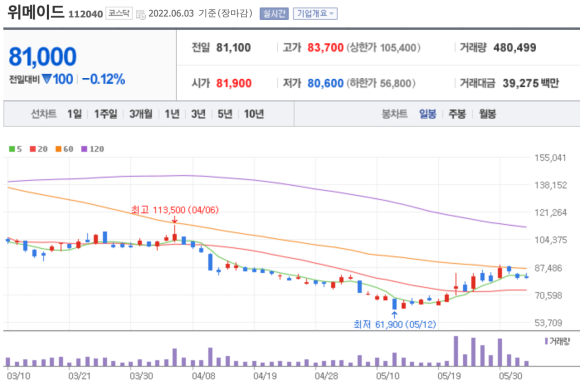This screenshot has height=390, width=580.
Task: Click the purple 거래량 volume legend marker
Action: (x=546, y=341)
